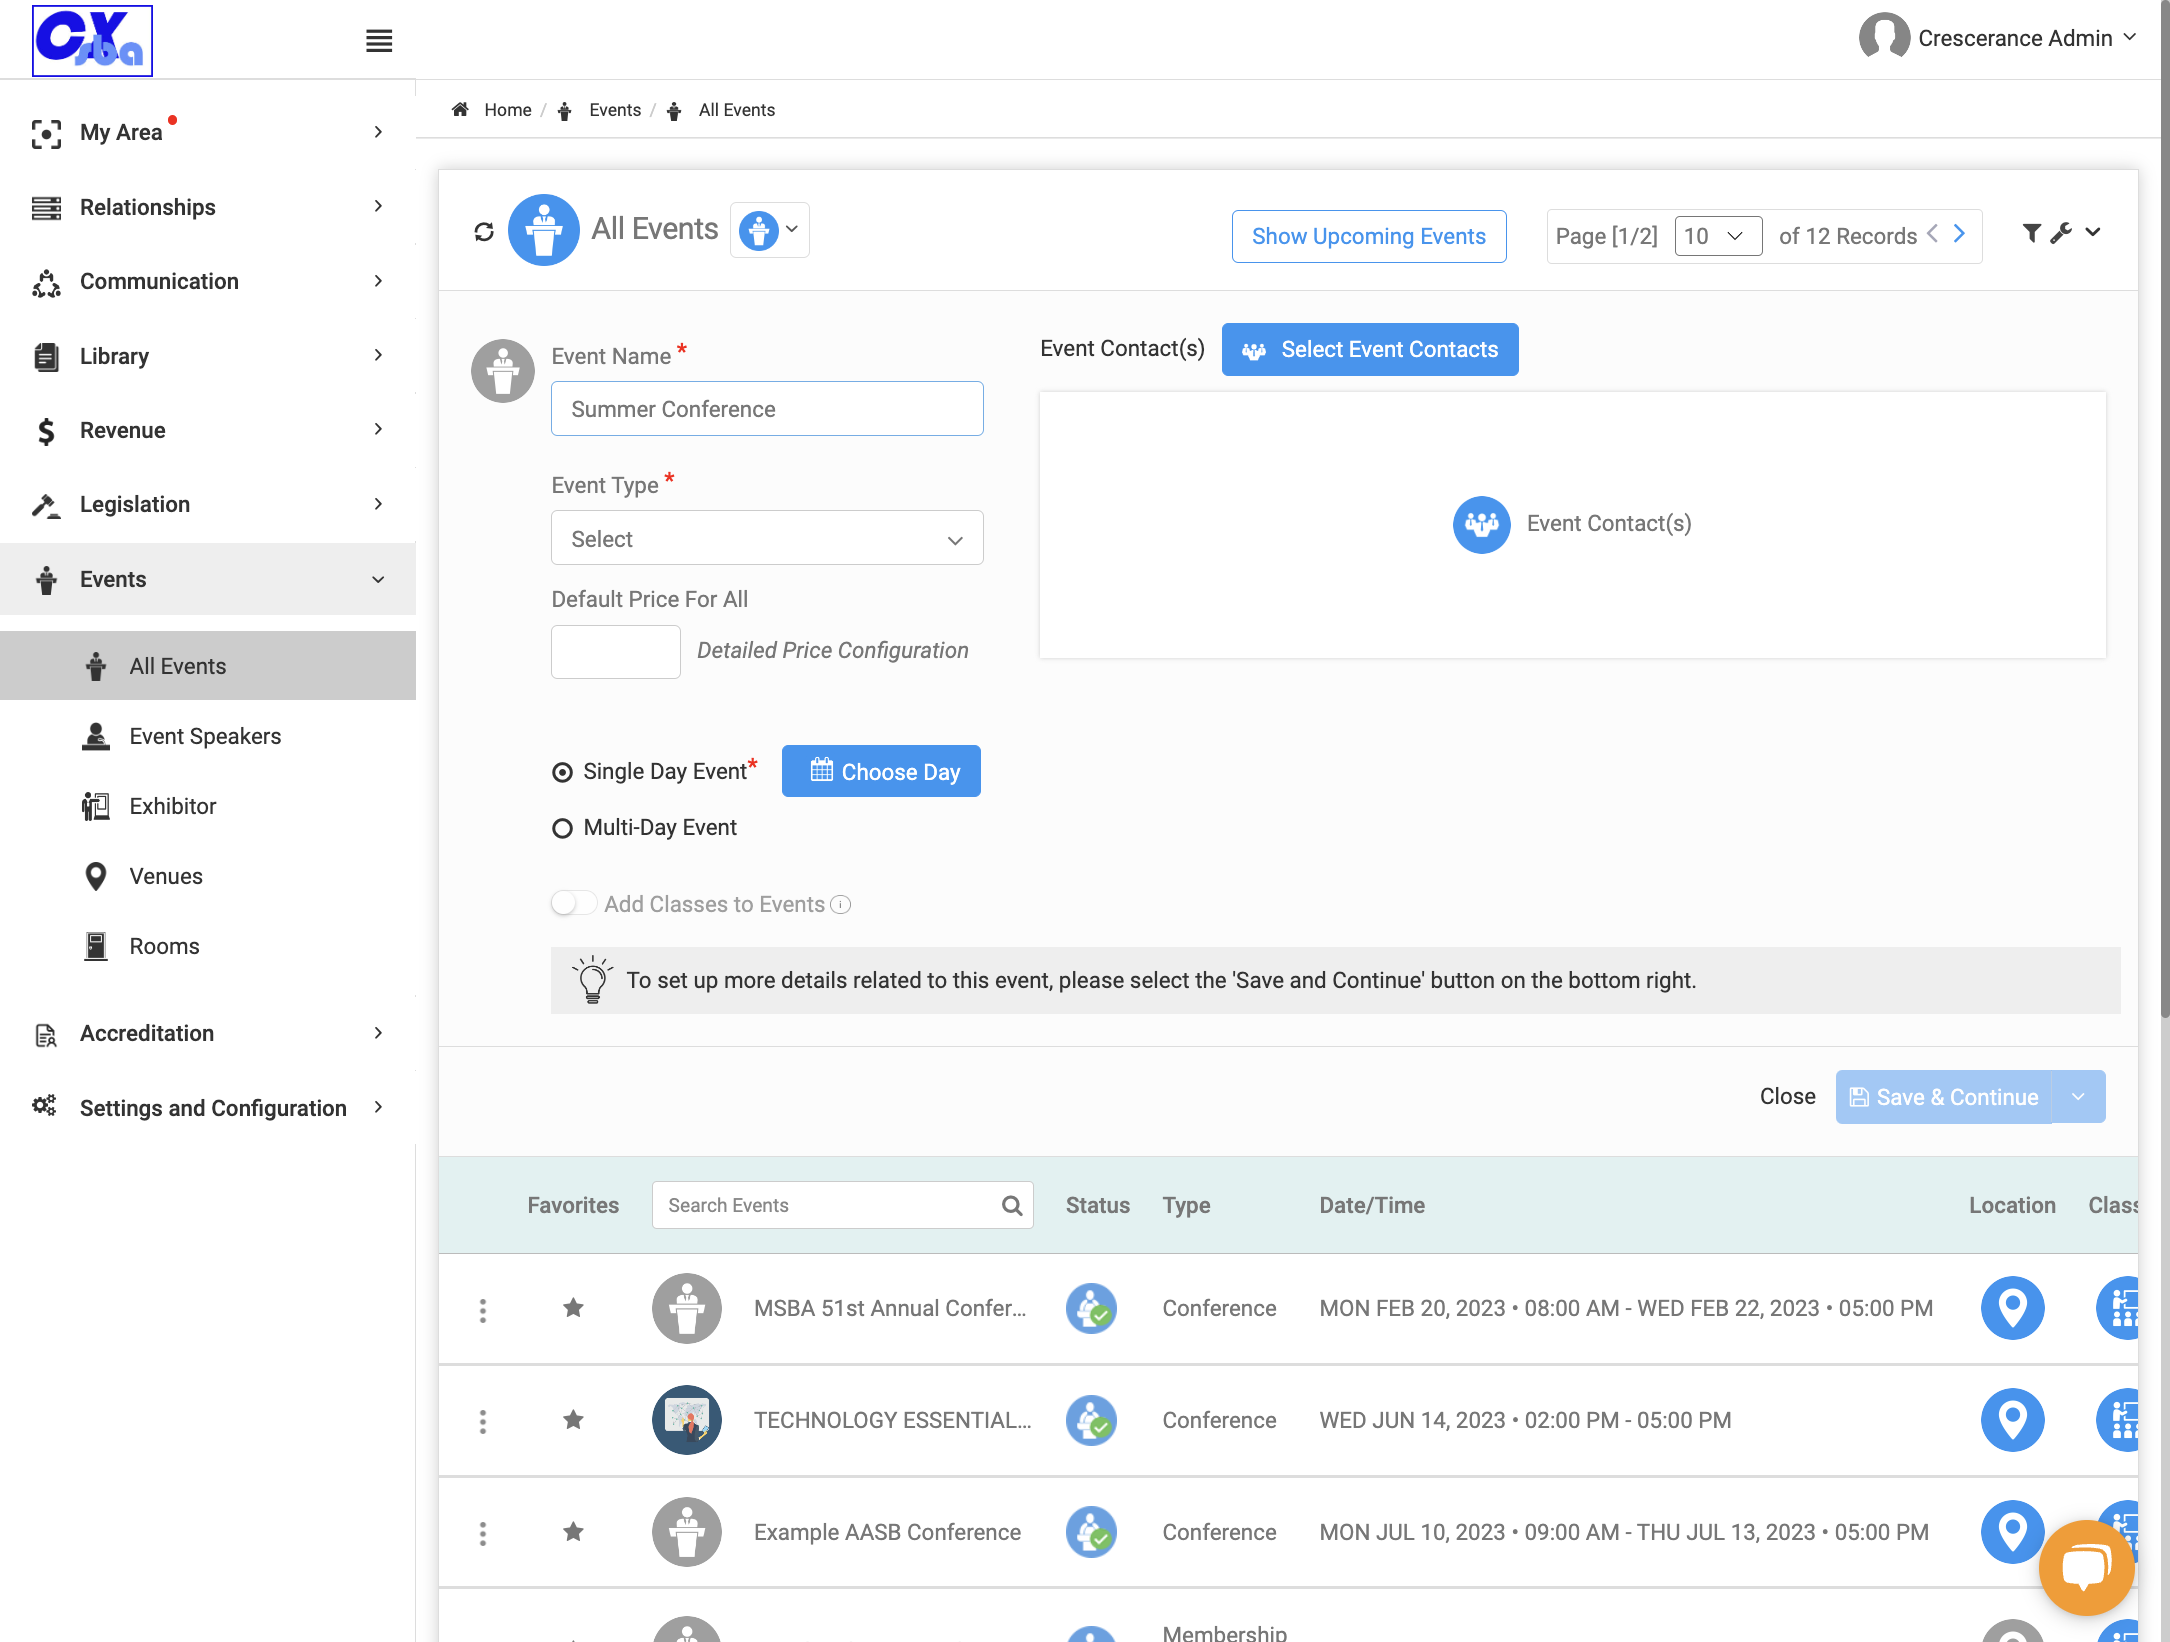
Task: Click the hamburger menu icon
Action: [x=379, y=41]
